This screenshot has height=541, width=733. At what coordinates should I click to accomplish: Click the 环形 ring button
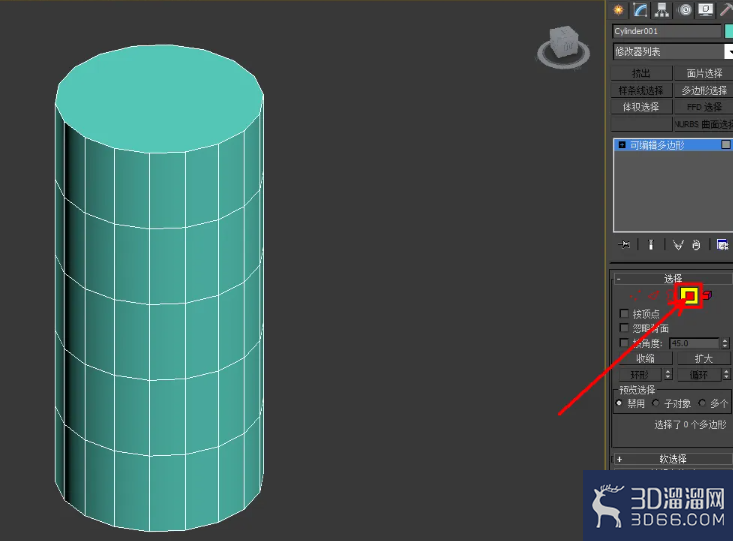click(640, 375)
